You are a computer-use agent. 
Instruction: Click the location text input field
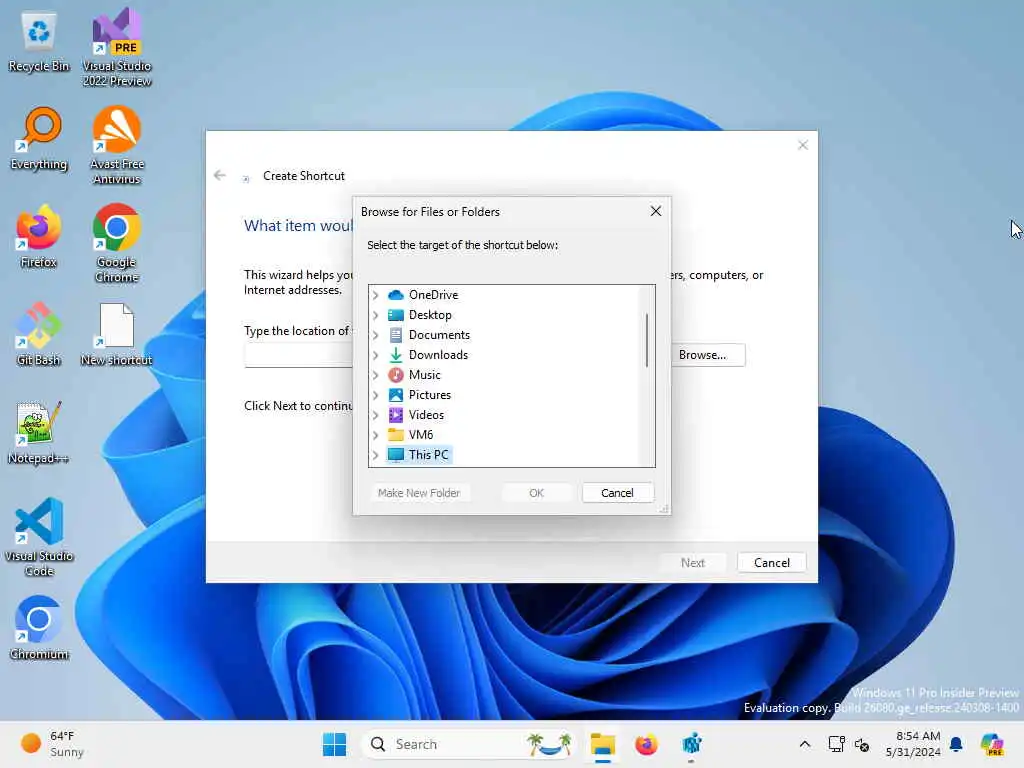click(298, 355)
